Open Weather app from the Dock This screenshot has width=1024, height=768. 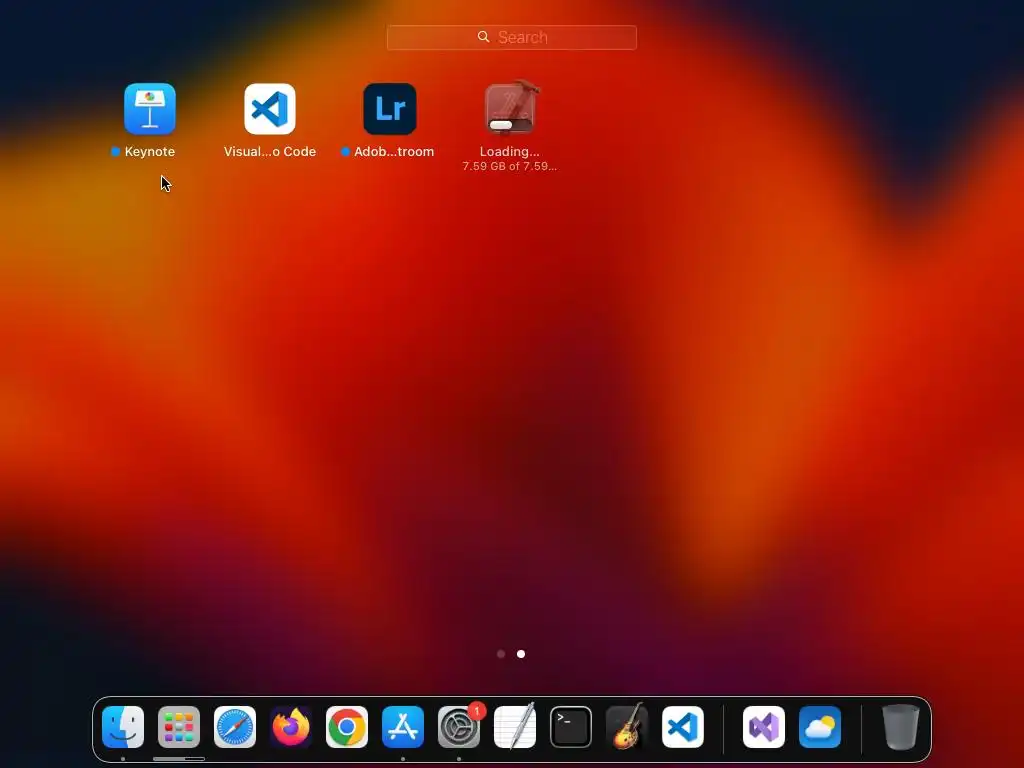pyautogui.click(x=820, y=727)
